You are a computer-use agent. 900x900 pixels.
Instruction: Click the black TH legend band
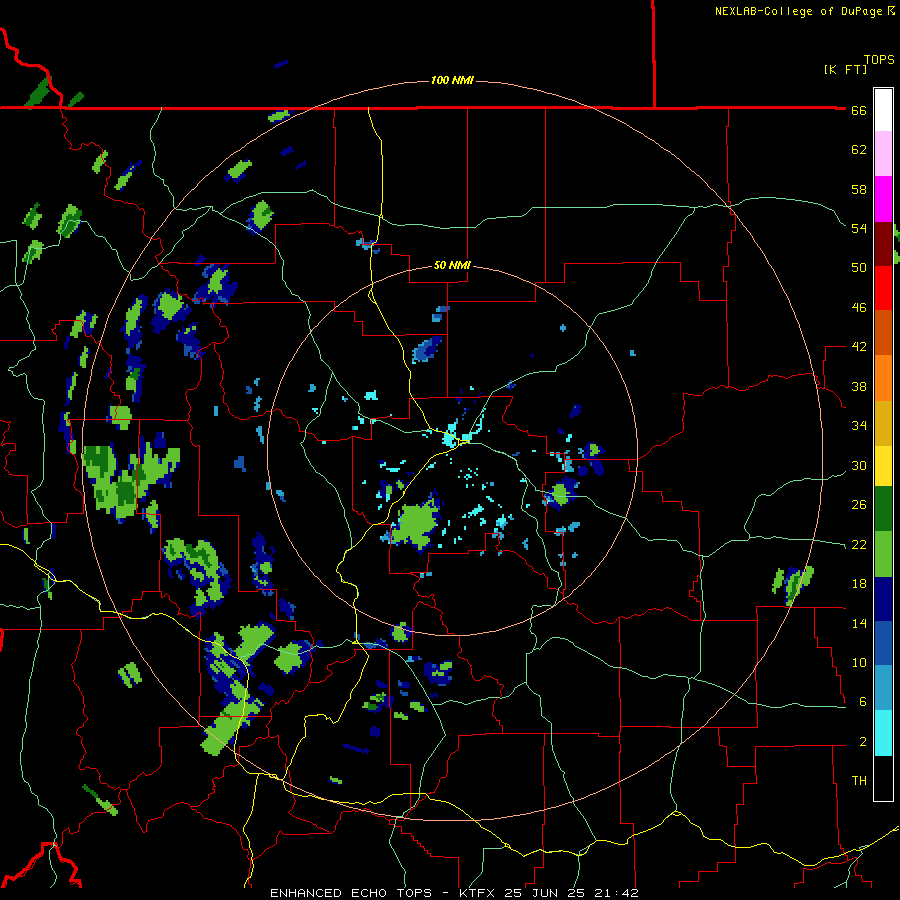click(x=883, y=778)
